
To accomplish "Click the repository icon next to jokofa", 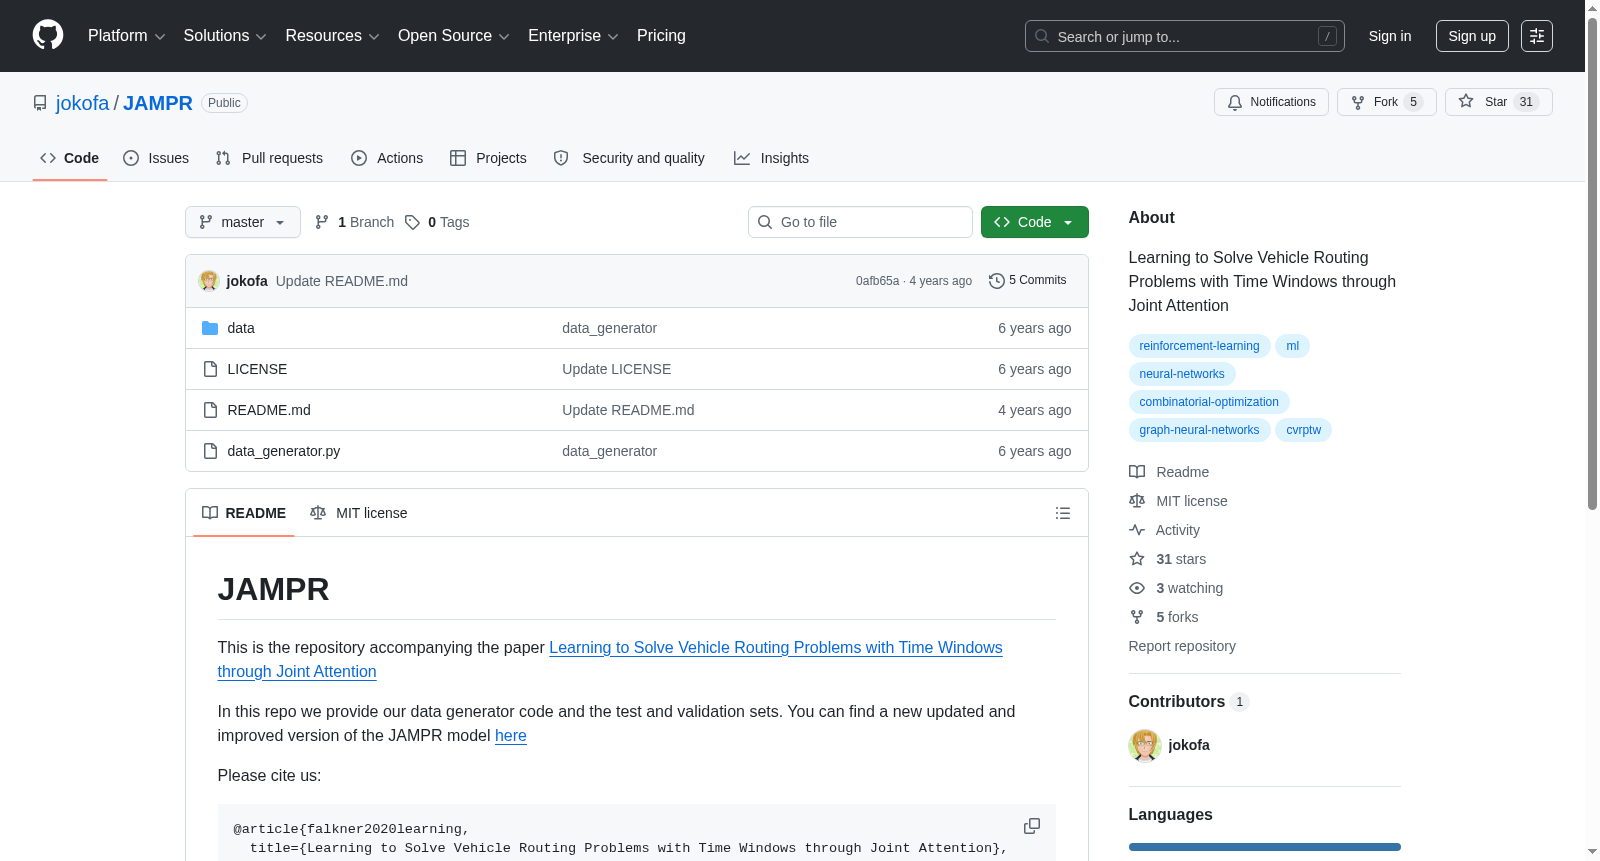I will point(40,103).
